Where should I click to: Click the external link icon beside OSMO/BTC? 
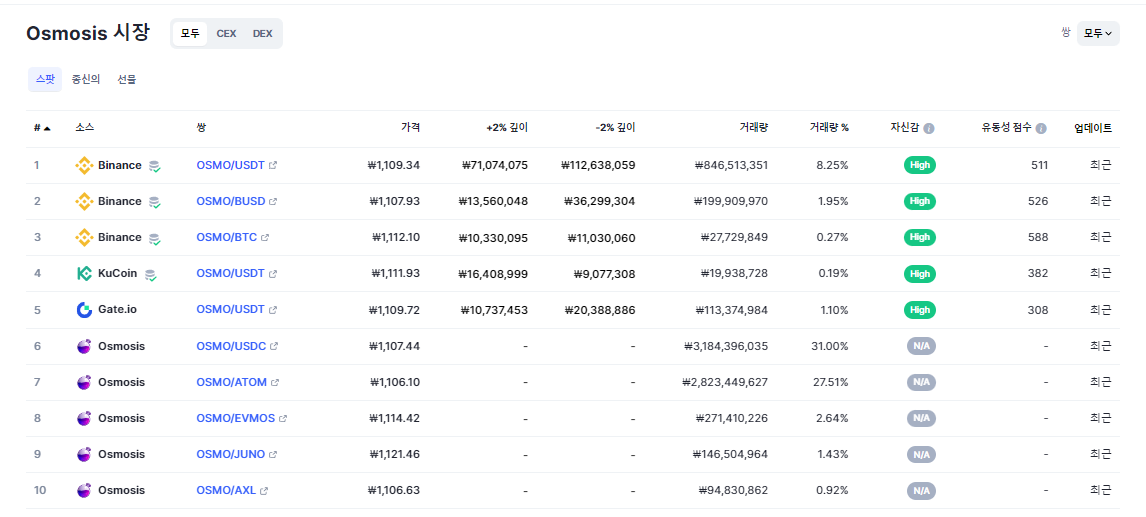[x=265, y=238]
